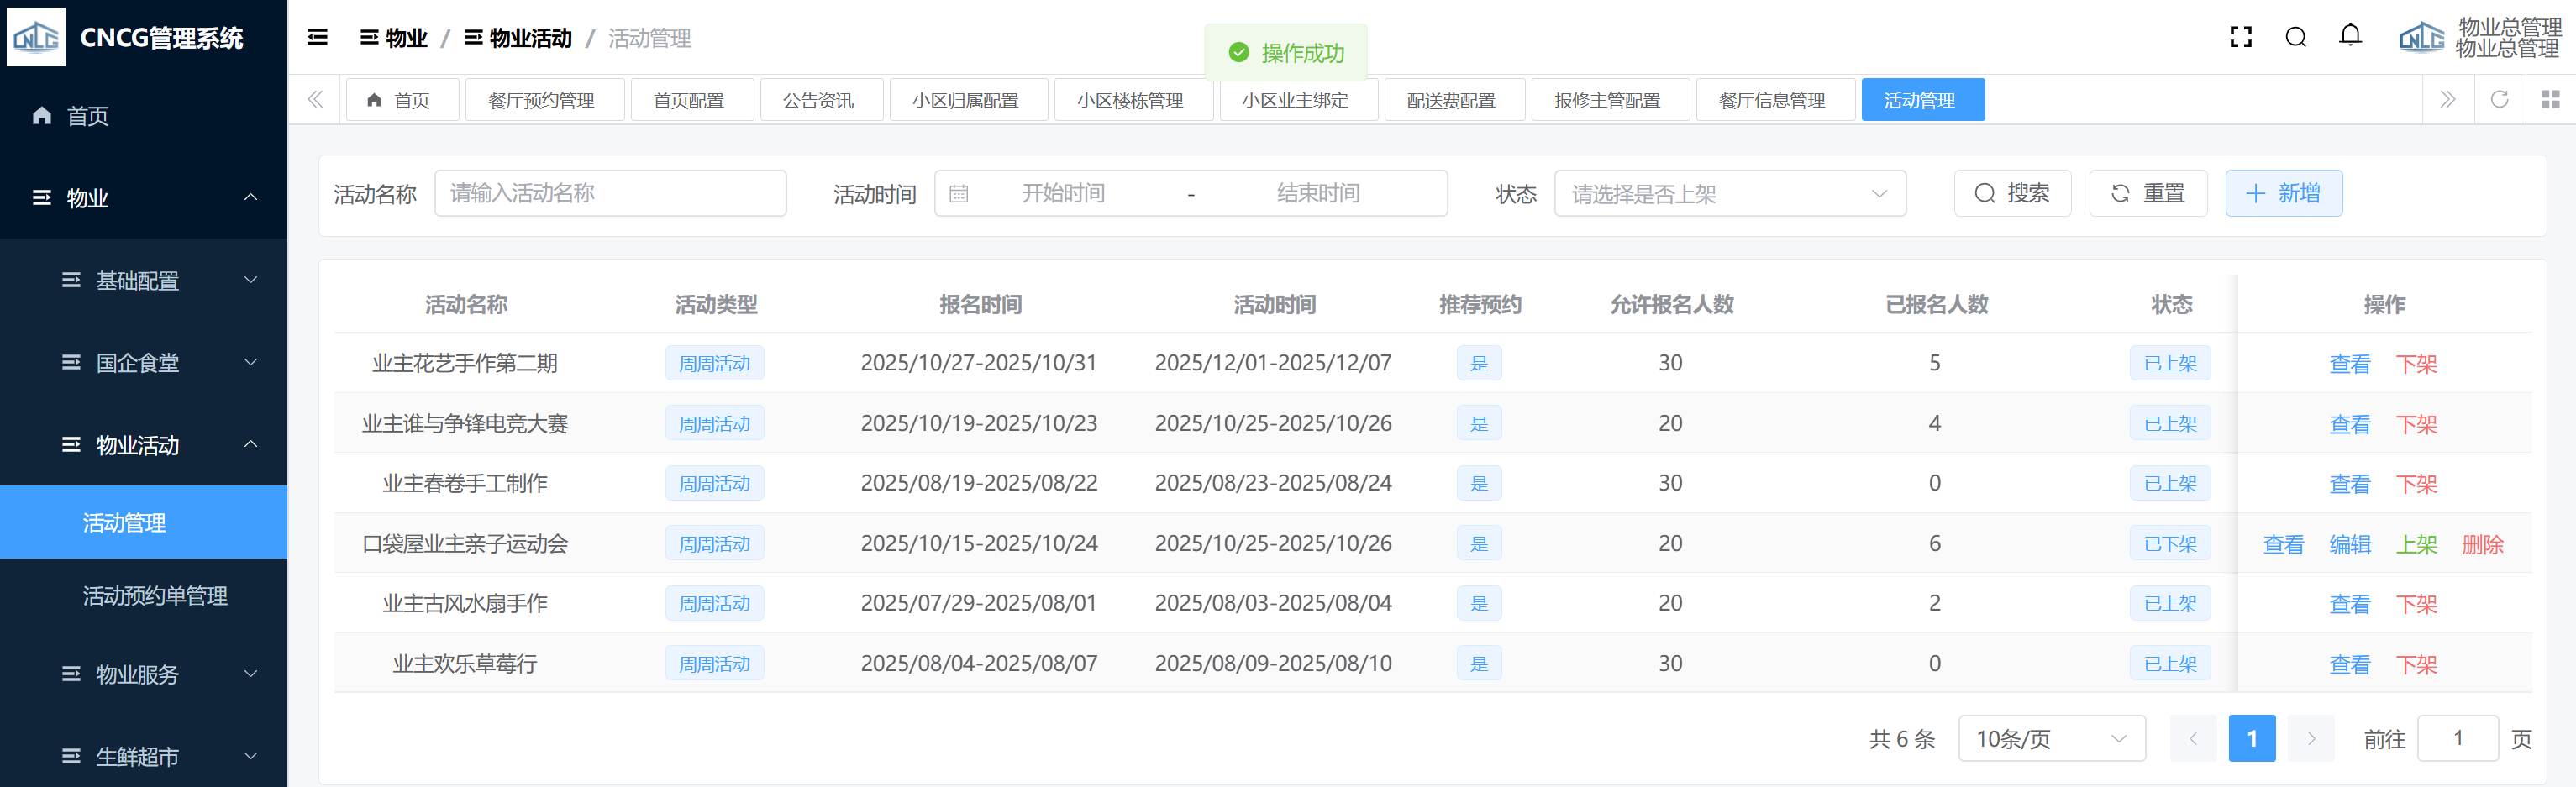This screenshot has width=2576, height=787.
Task: Click the 新增 button
Action: coord(2283,194)
